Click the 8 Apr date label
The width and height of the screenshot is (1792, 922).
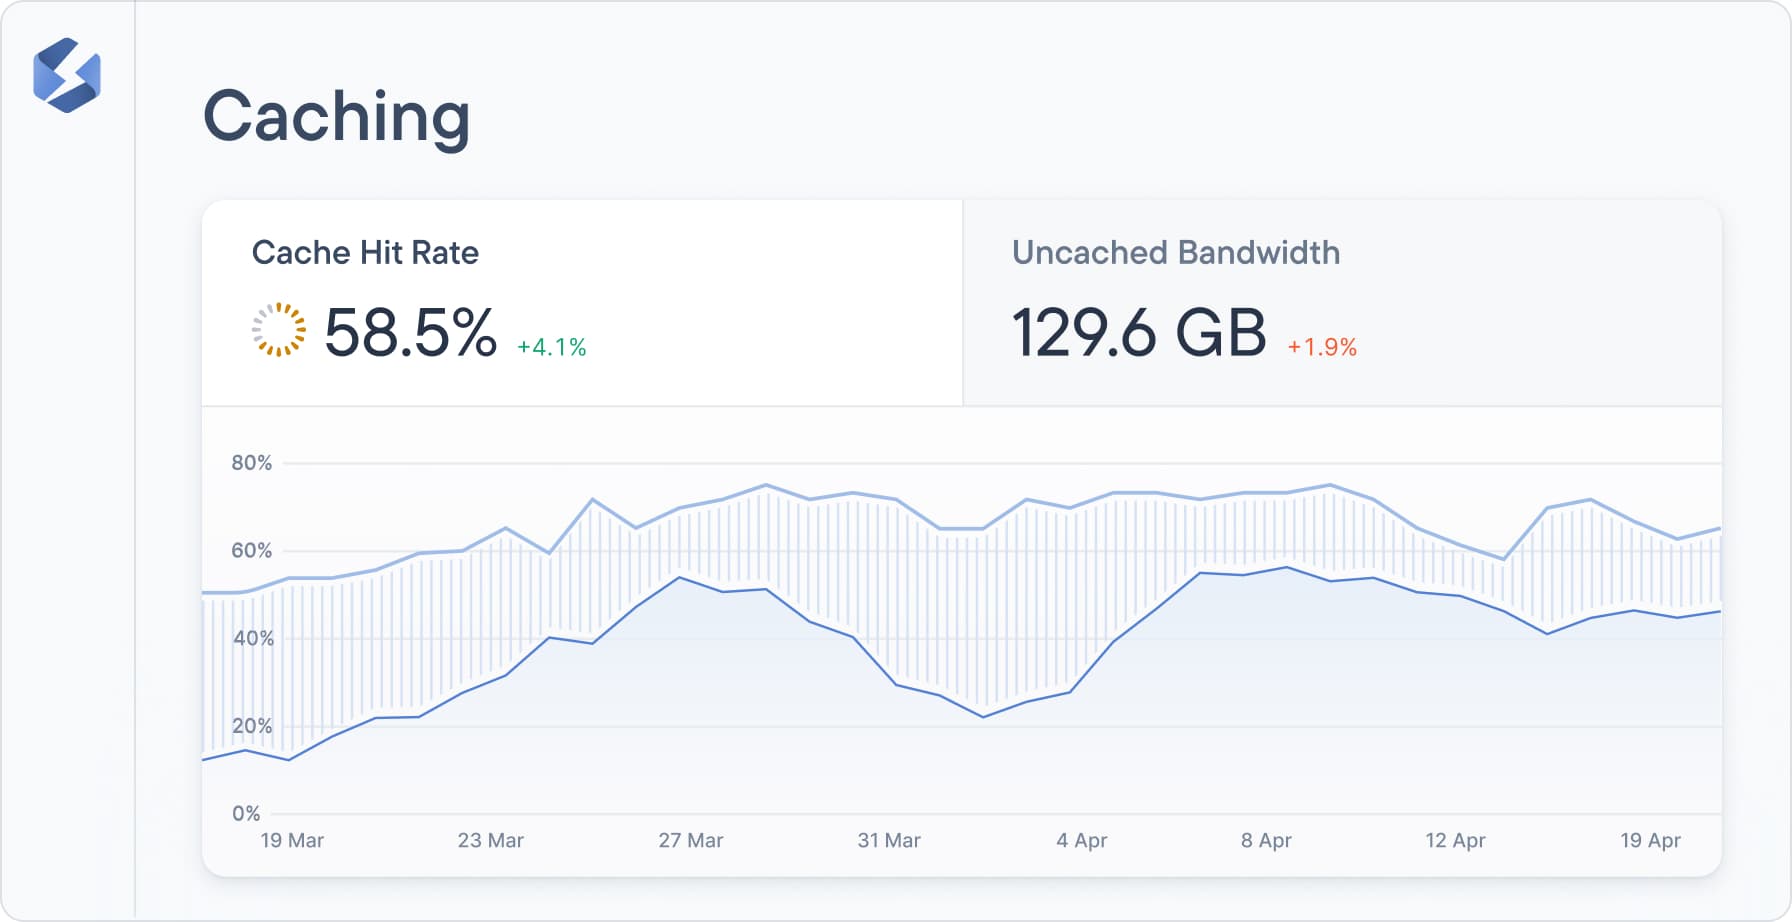(1266, 840)
